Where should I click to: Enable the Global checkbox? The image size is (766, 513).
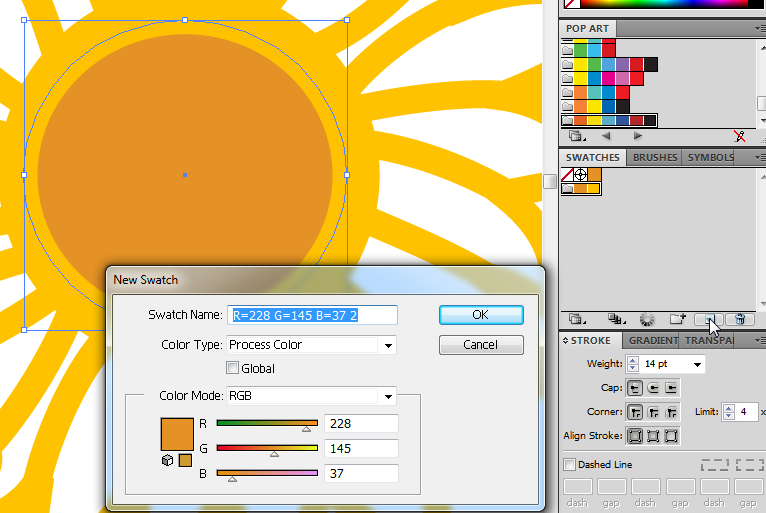pos(233,368)
